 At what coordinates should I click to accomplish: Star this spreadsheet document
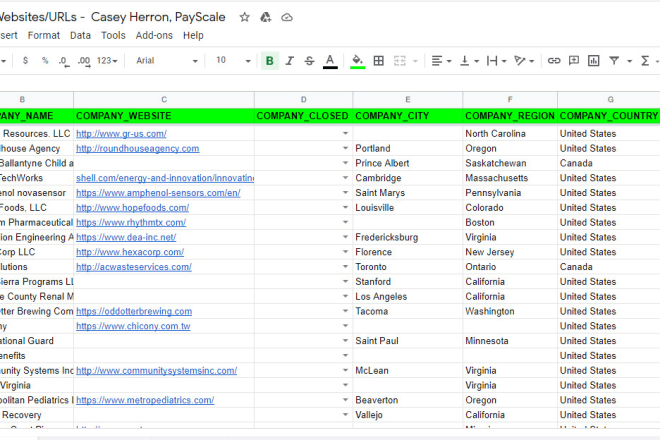point(245,17)
